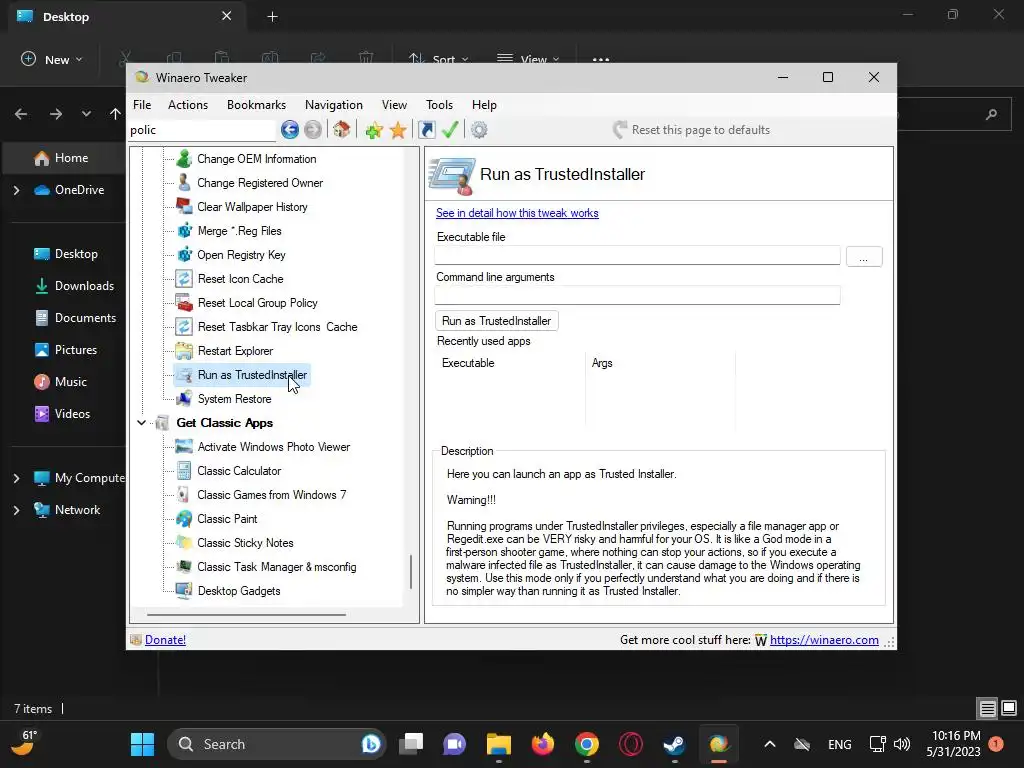Click the create shortcut icon in the toolbar
Image resolution: width=1024 pixels, height=768 pixels.
click(426, 130)
